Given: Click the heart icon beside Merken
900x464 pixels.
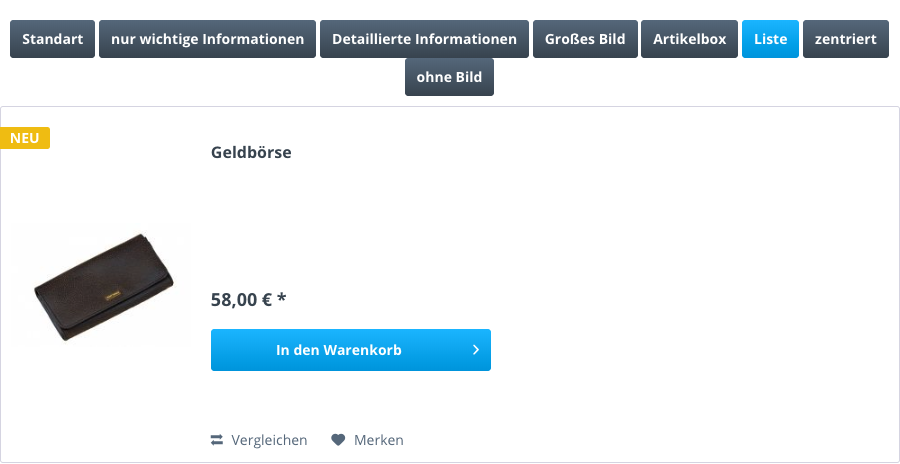Looking at the screenshot, I should [x=338, y=440].
